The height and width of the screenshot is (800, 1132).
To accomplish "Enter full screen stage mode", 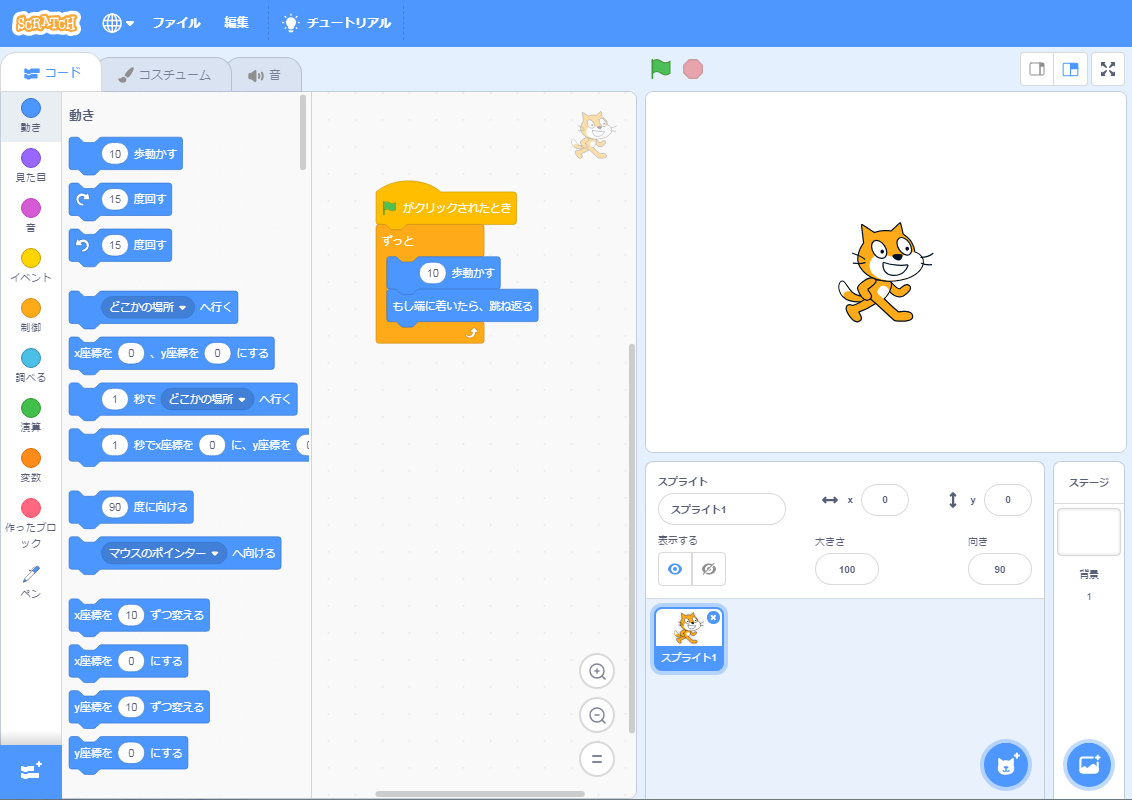I will coord(1108,69).
